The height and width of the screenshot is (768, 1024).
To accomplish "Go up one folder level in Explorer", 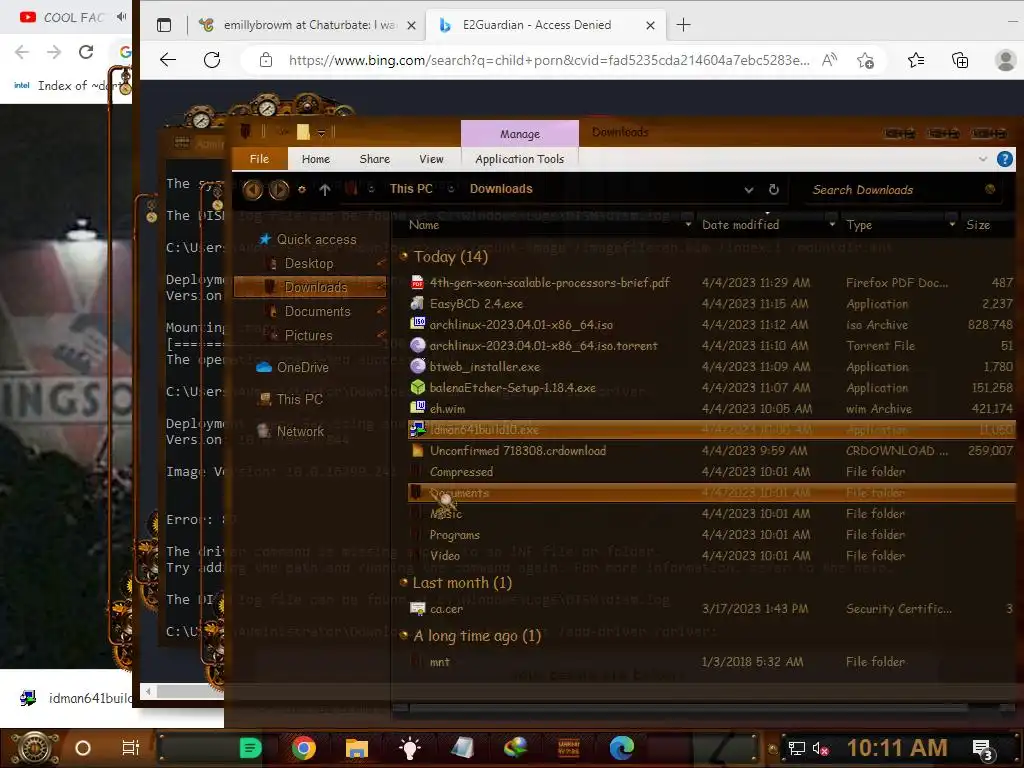I will (x=324, y=189).
